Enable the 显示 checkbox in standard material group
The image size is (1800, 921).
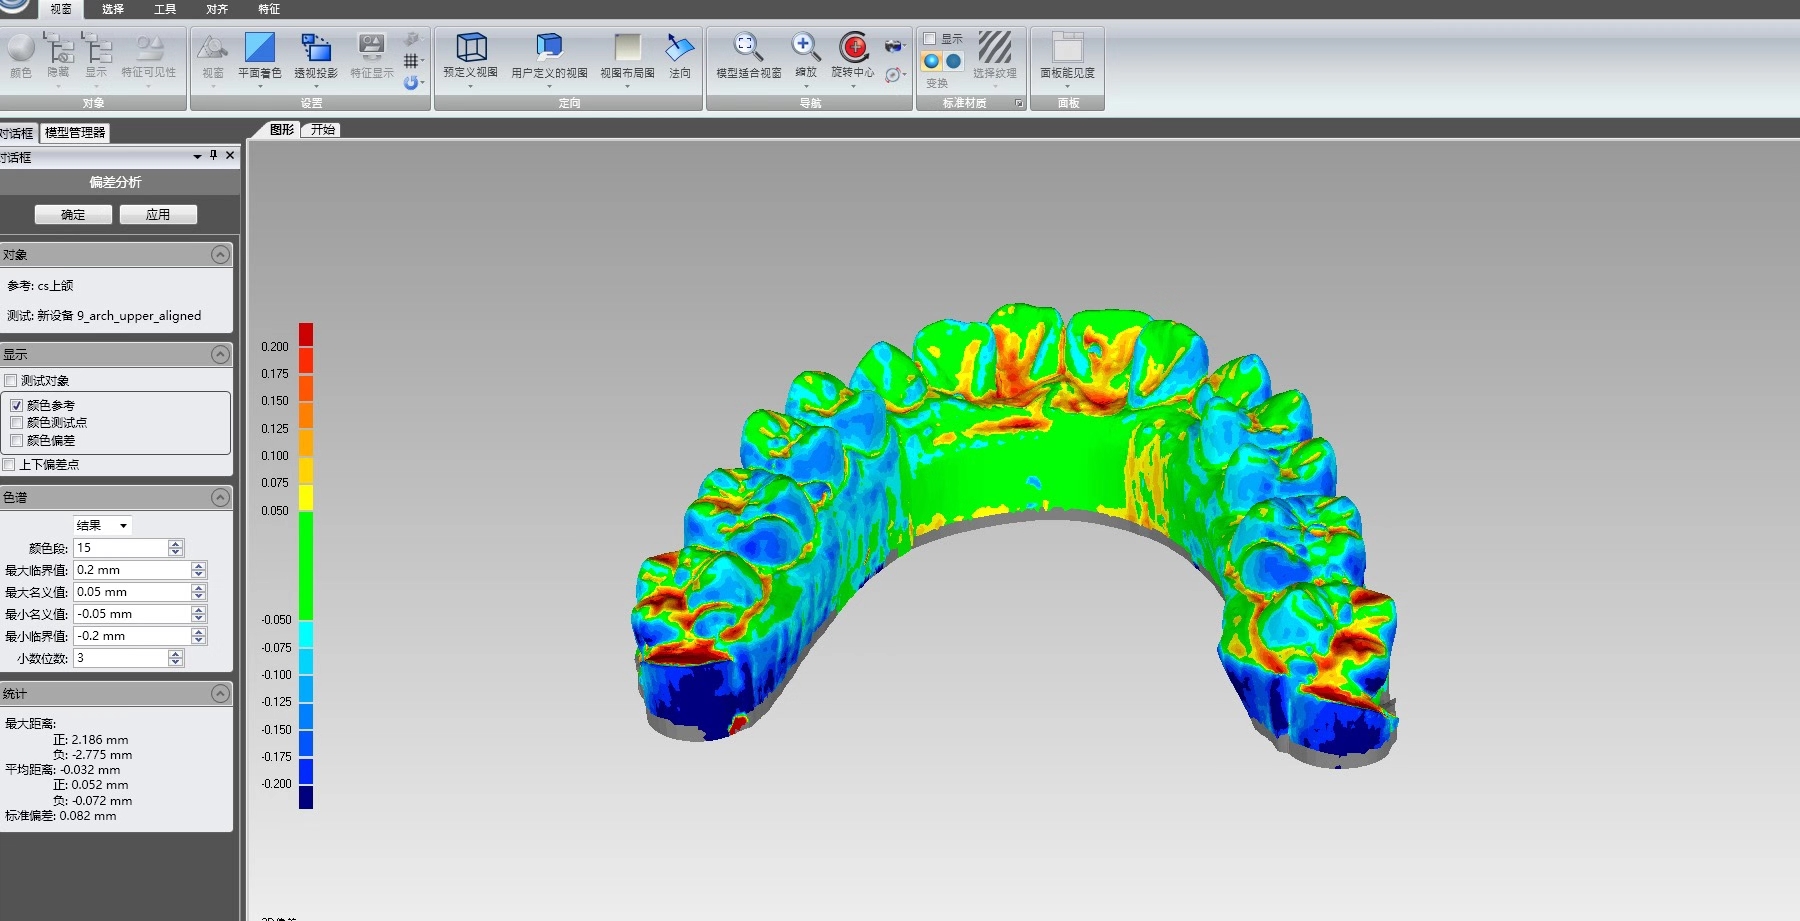coord(930,38)
